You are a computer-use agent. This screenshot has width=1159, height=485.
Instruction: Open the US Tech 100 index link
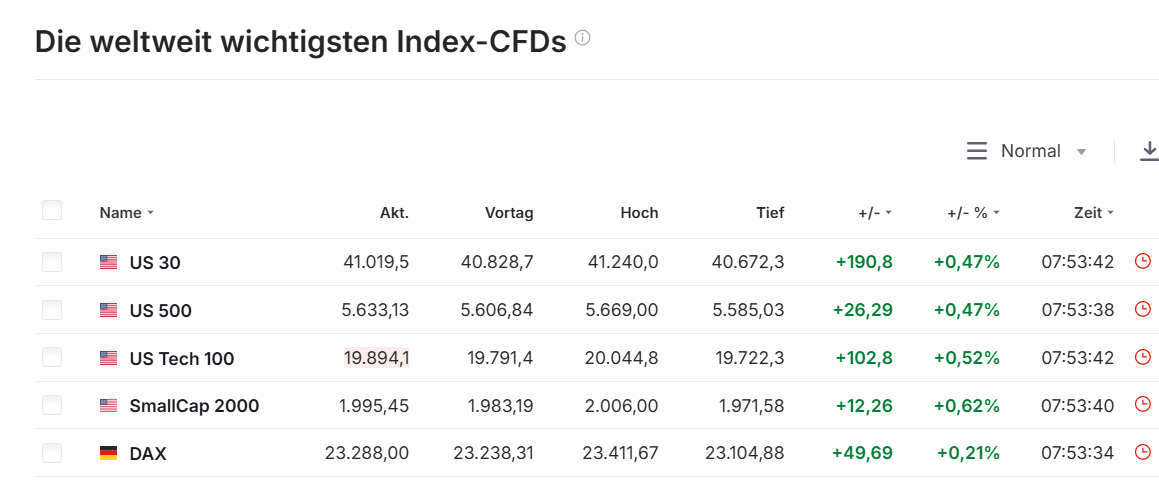coord(181,358)
